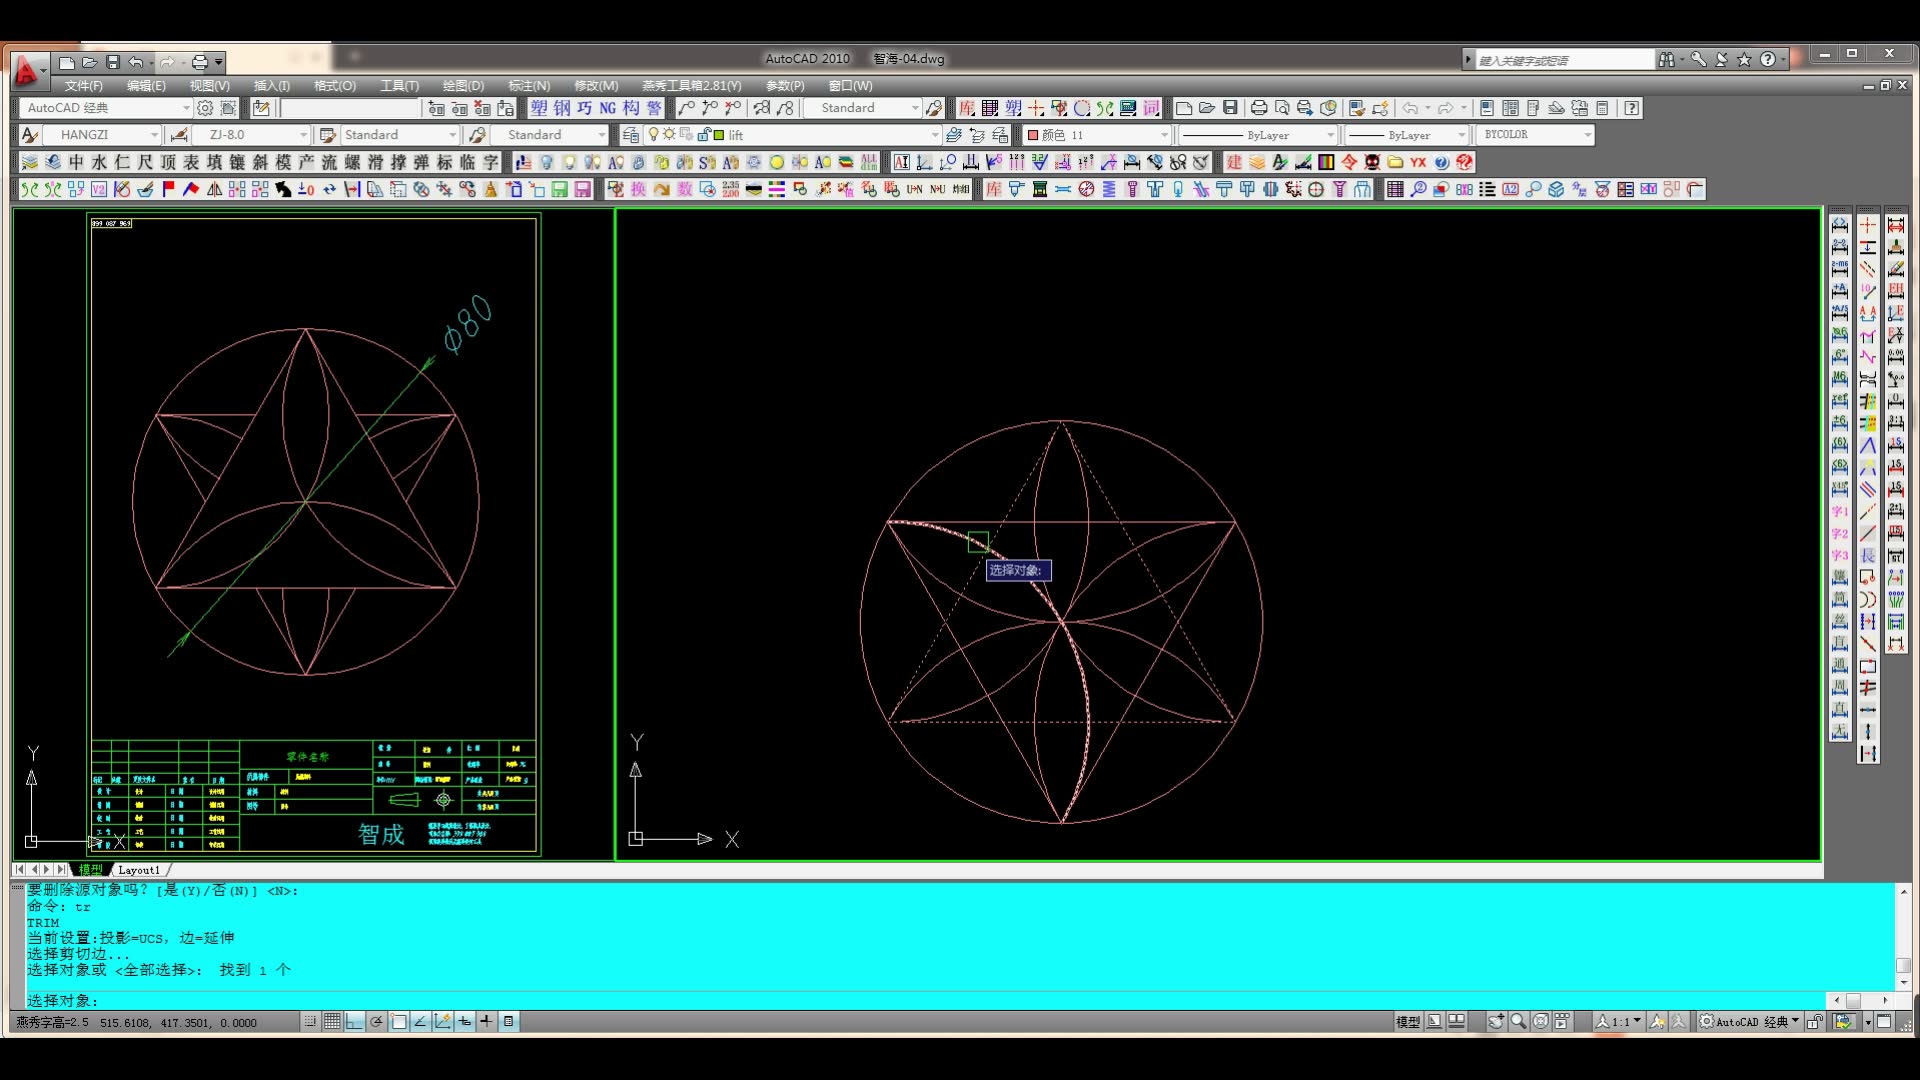Open the 颜色 11 color control
This screenshot has height=1080, width=1920.
click(1097, 135)
